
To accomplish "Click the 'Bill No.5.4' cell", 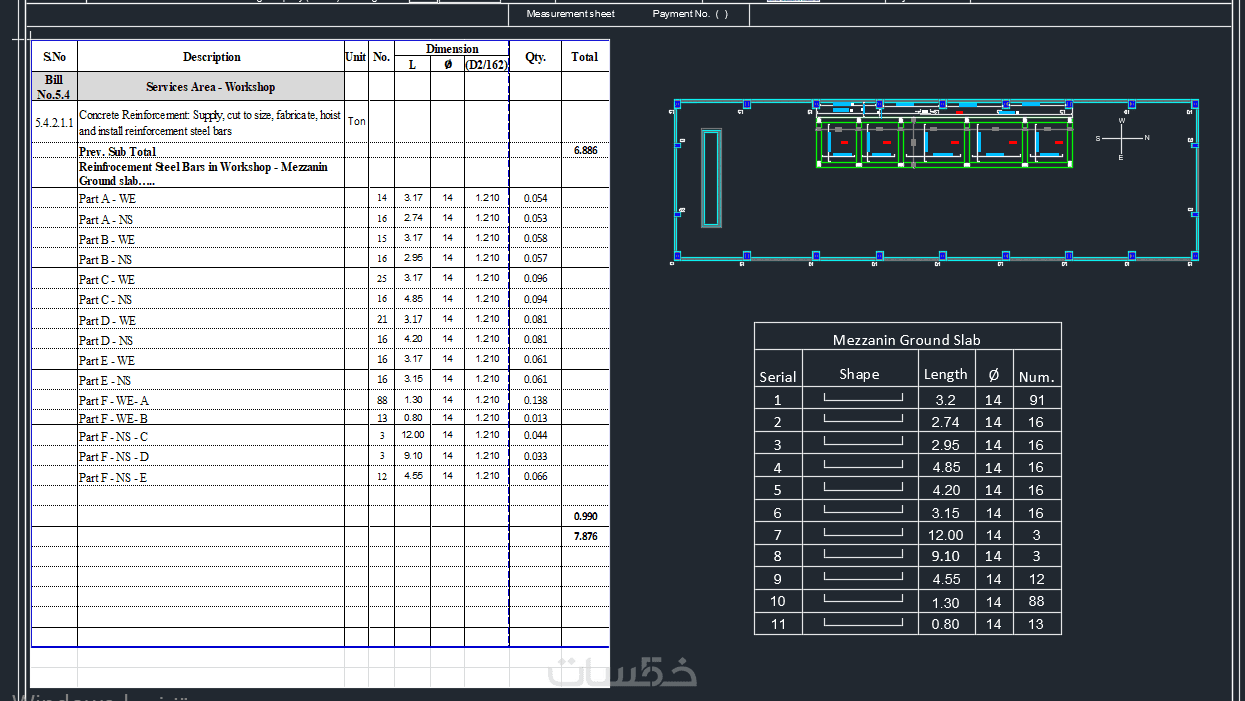I will click(x=54, y=86).
